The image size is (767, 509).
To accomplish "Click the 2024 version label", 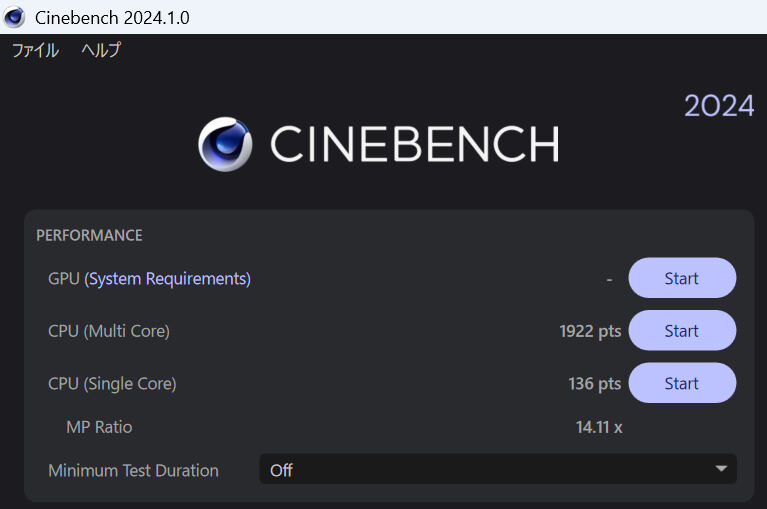I will pos(719,106).
